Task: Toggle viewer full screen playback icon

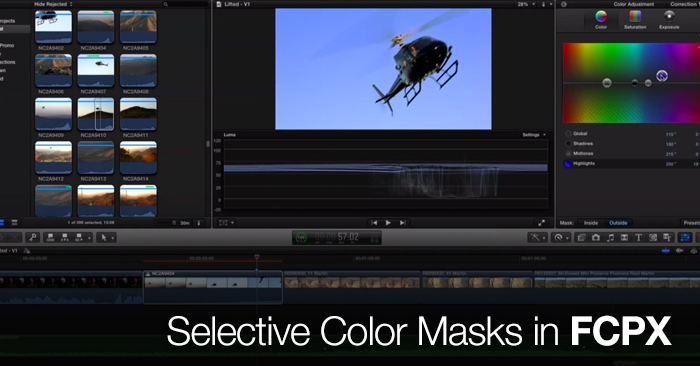Action: pyautogui.click(x=542, y=223)
